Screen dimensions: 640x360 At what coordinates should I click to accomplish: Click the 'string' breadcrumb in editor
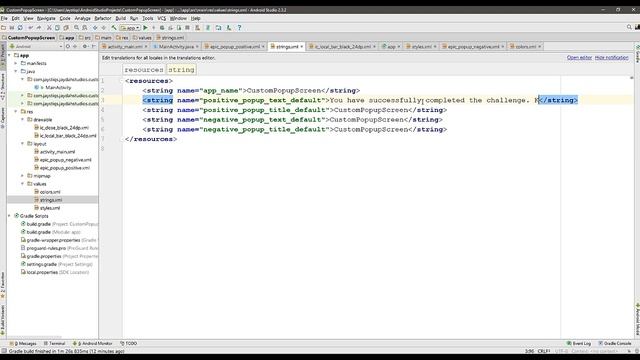[181, 70]
